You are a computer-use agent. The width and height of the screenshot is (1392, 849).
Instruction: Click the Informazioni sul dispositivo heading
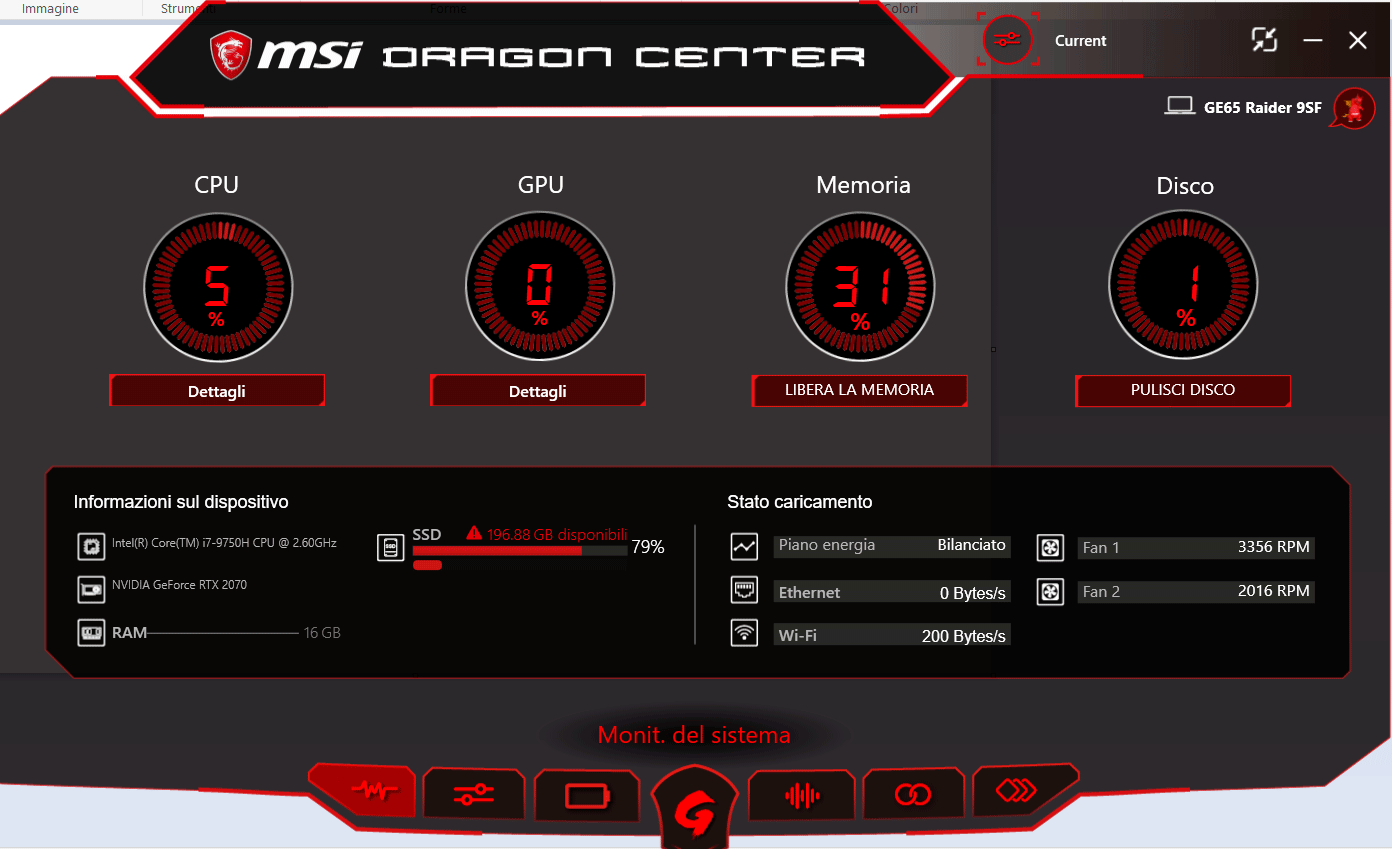click(x=181, y=502)
